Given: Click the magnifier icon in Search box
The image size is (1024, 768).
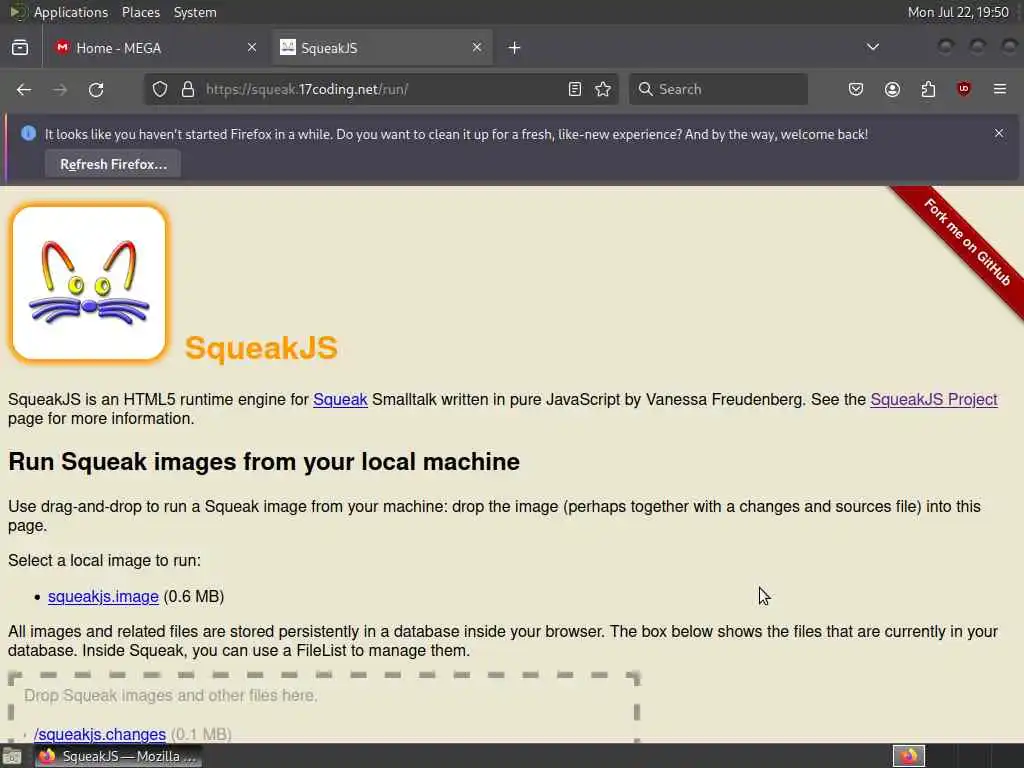Looking at the screenshot, I should tap(645, 89).
